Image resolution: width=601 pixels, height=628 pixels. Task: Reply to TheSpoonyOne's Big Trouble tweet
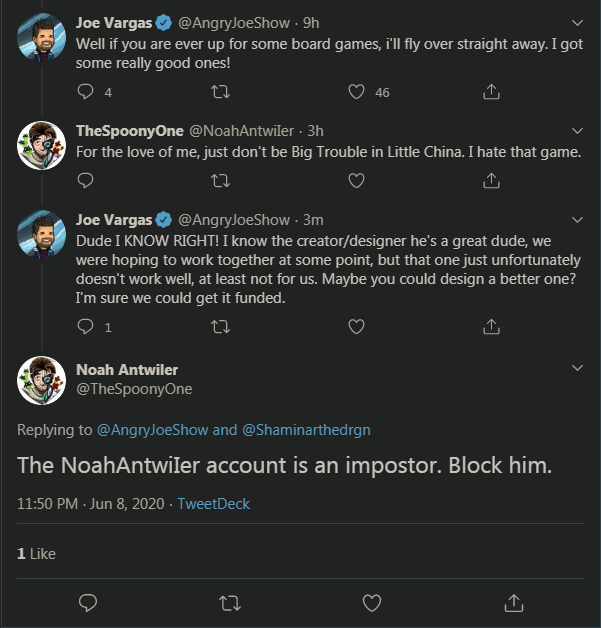point(85,181)
